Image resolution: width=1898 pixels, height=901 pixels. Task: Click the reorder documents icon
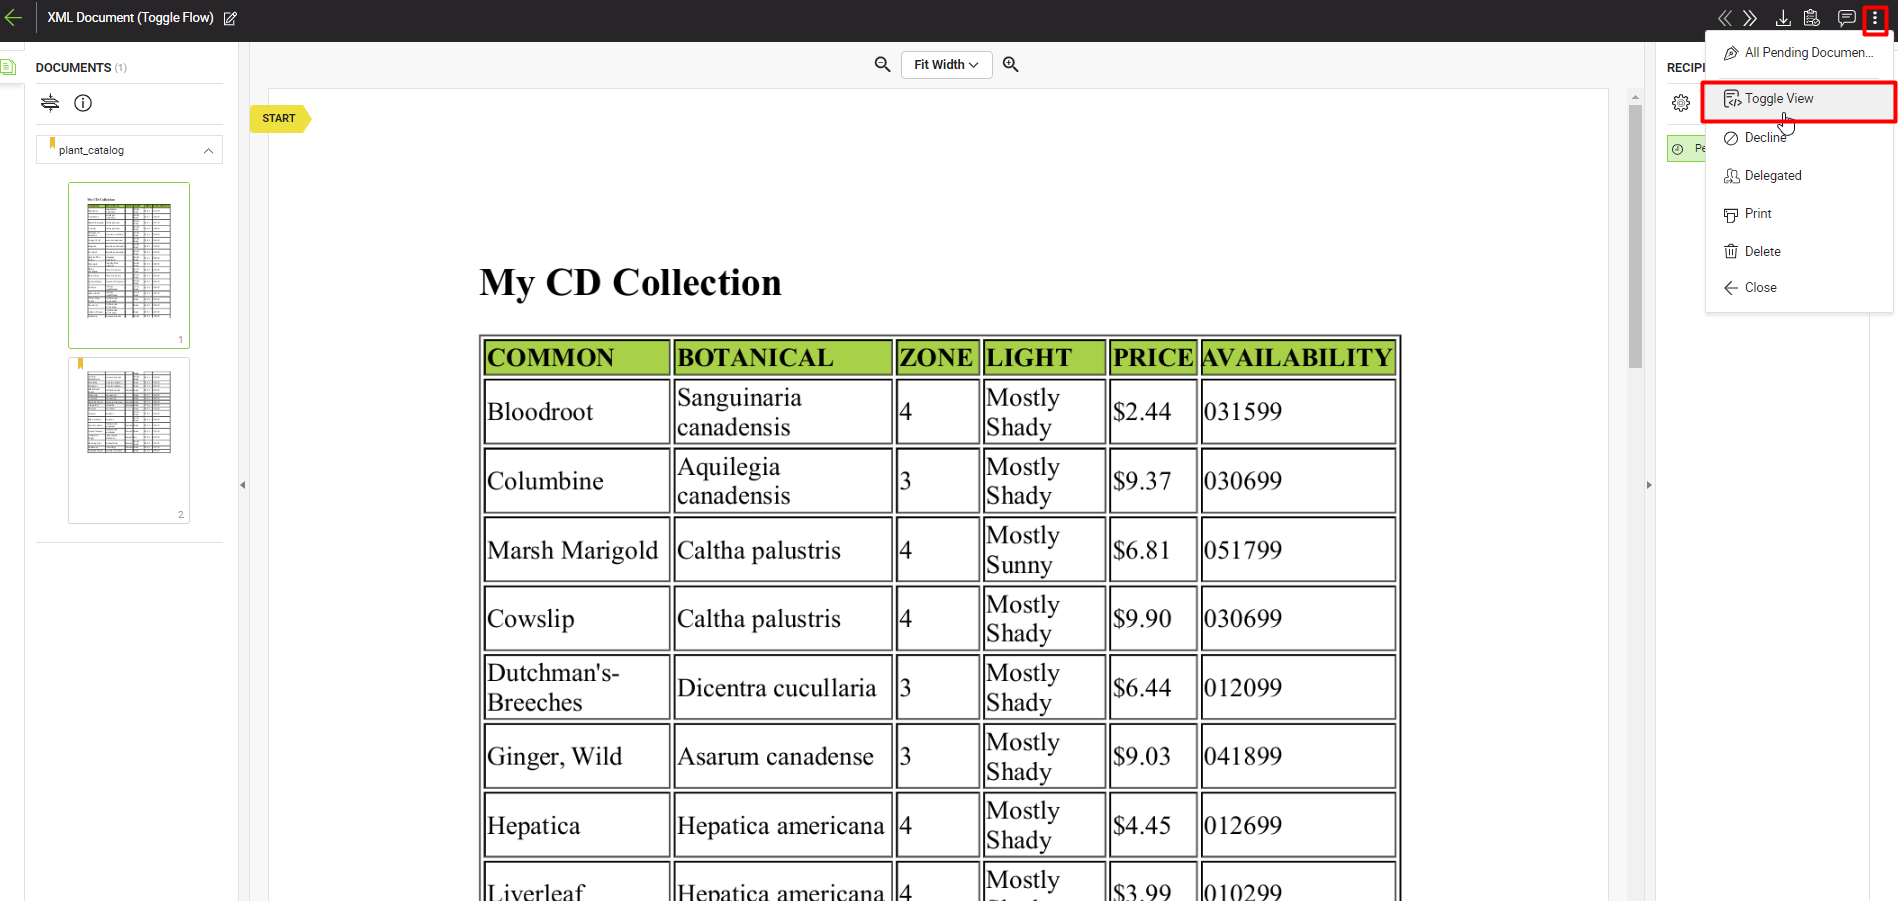click(x=50, y=103)
